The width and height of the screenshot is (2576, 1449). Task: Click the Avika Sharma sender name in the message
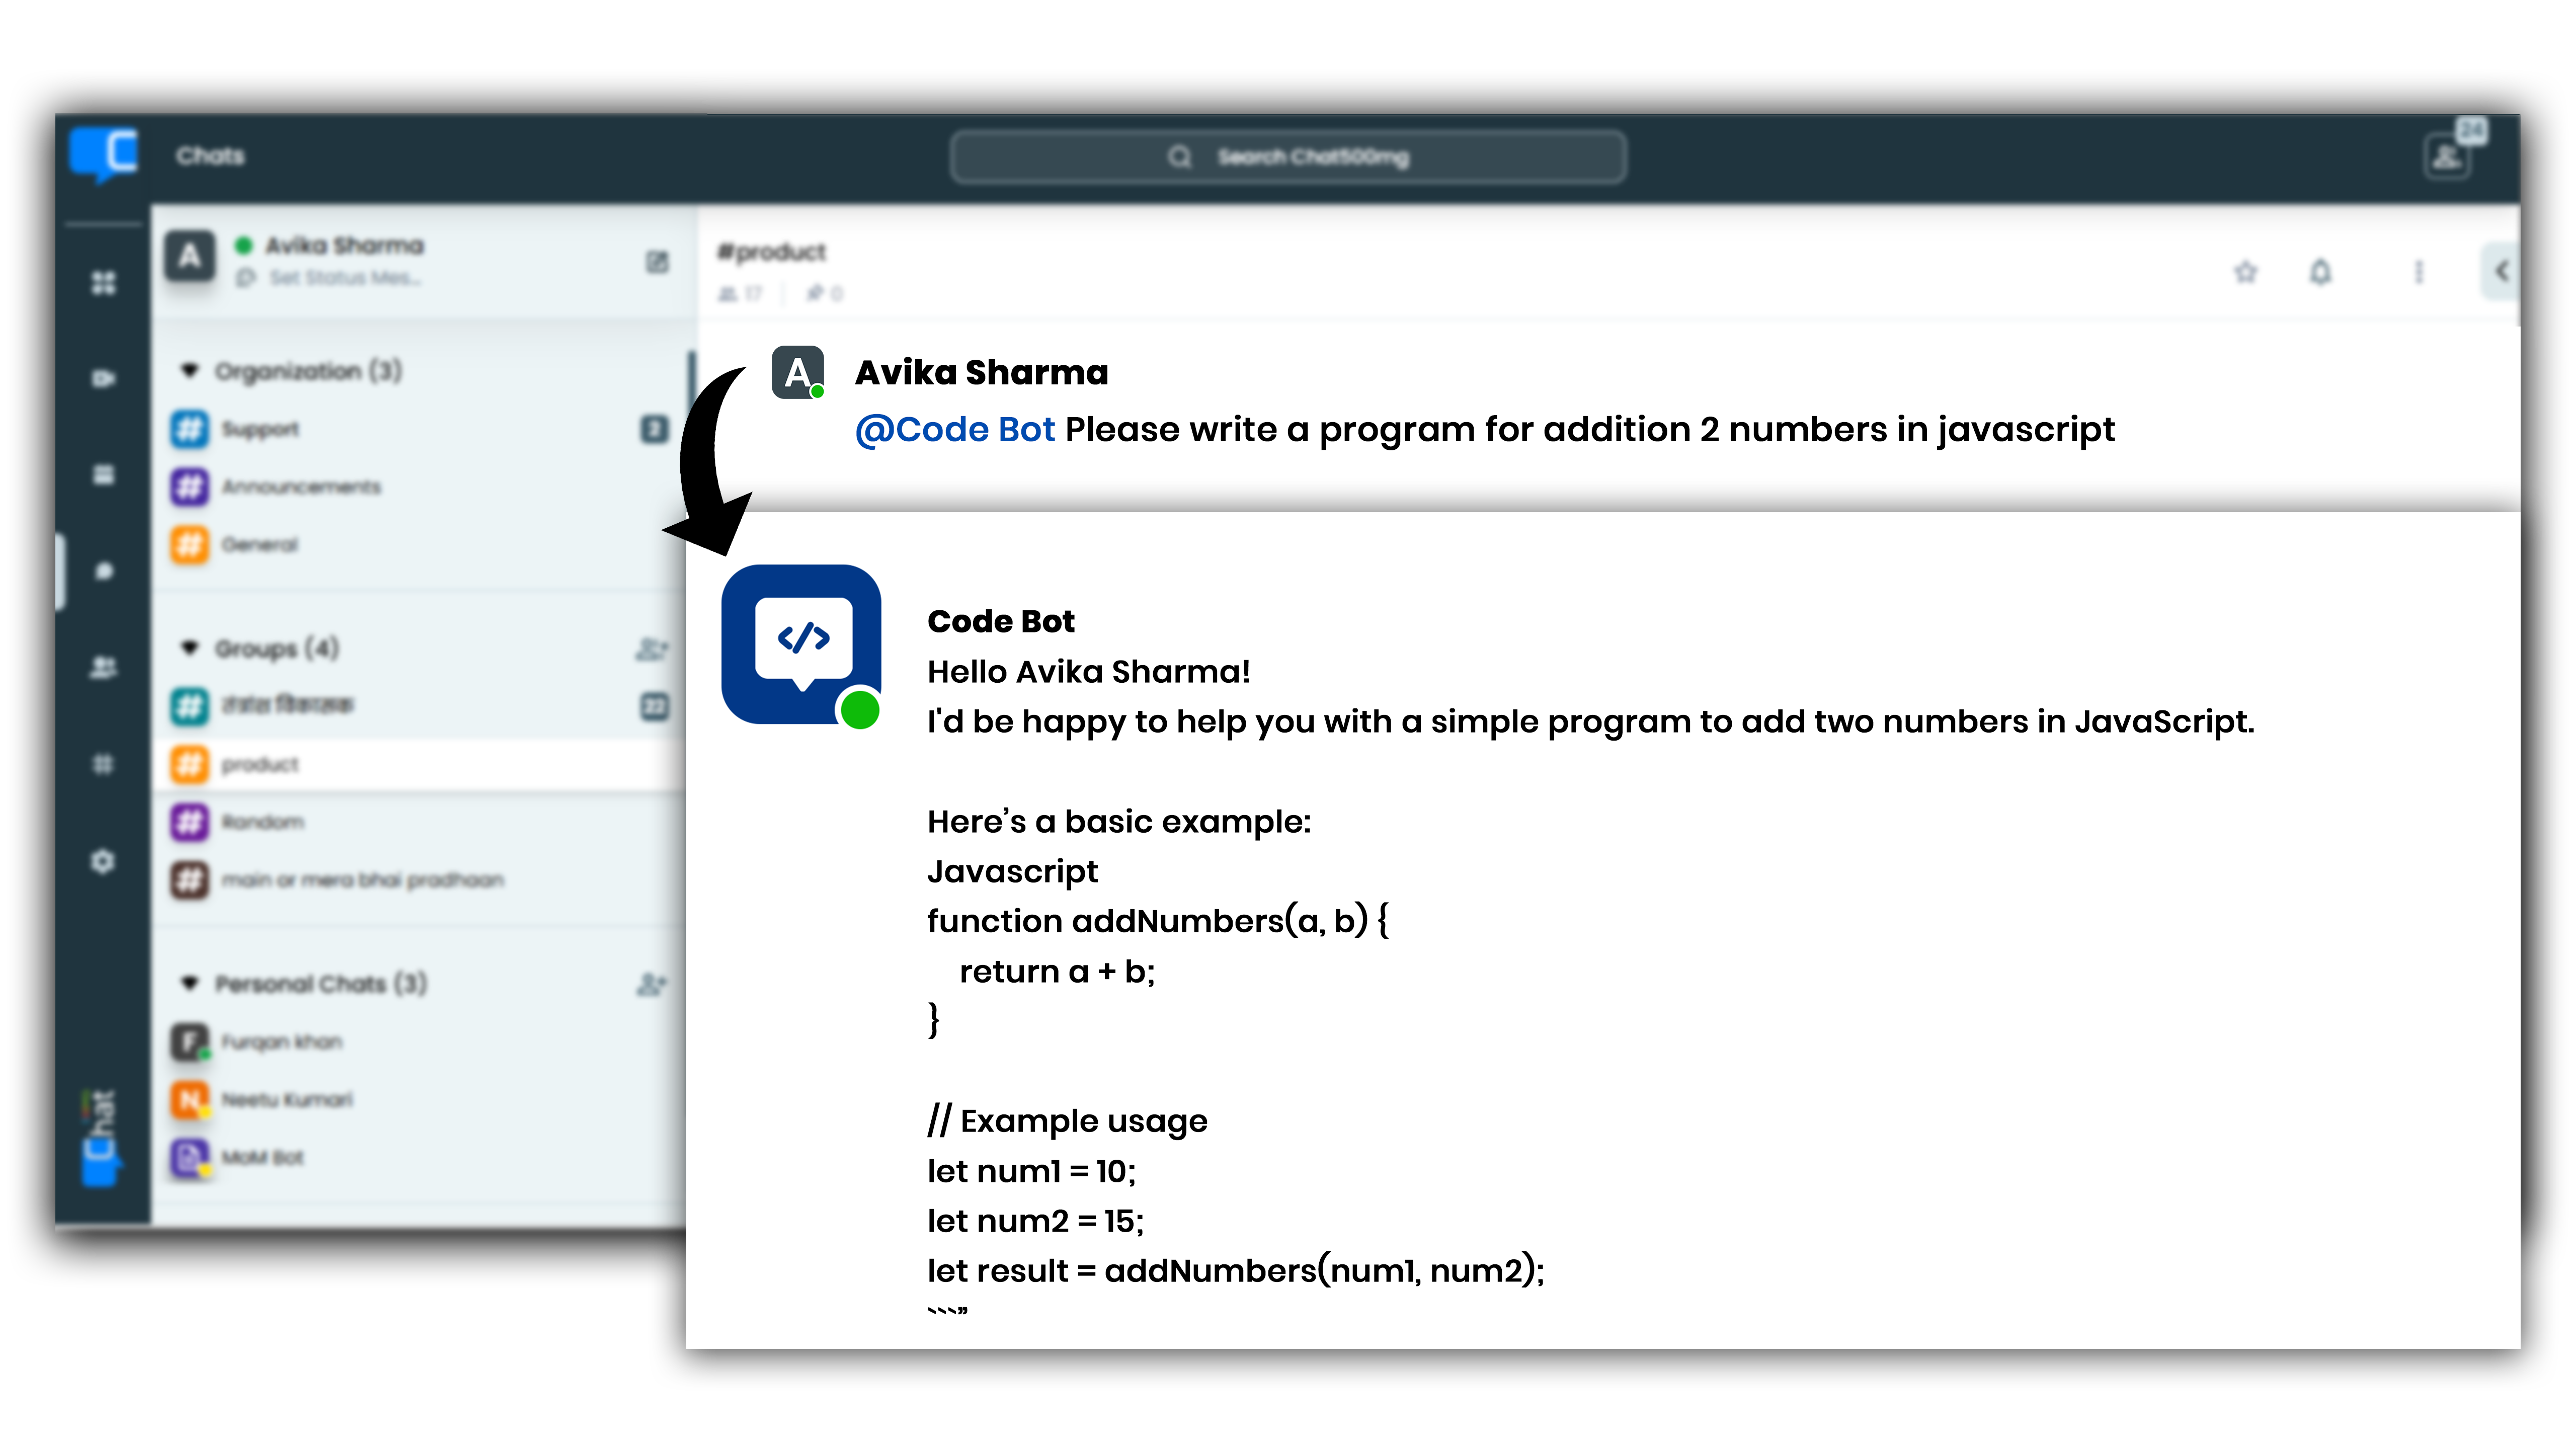(982, 372)
